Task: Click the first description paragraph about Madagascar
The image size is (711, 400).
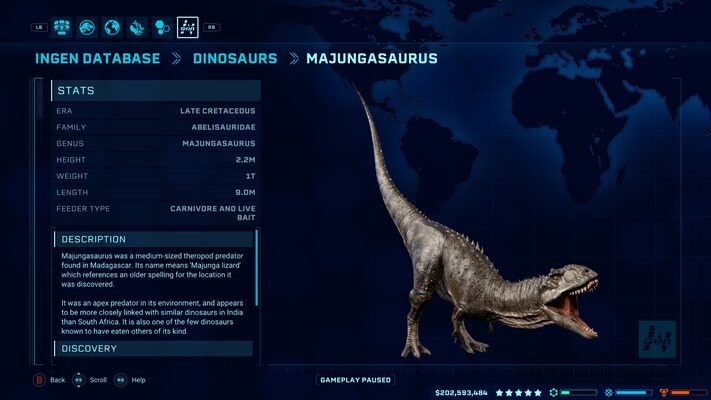Action: coord(153,270)
